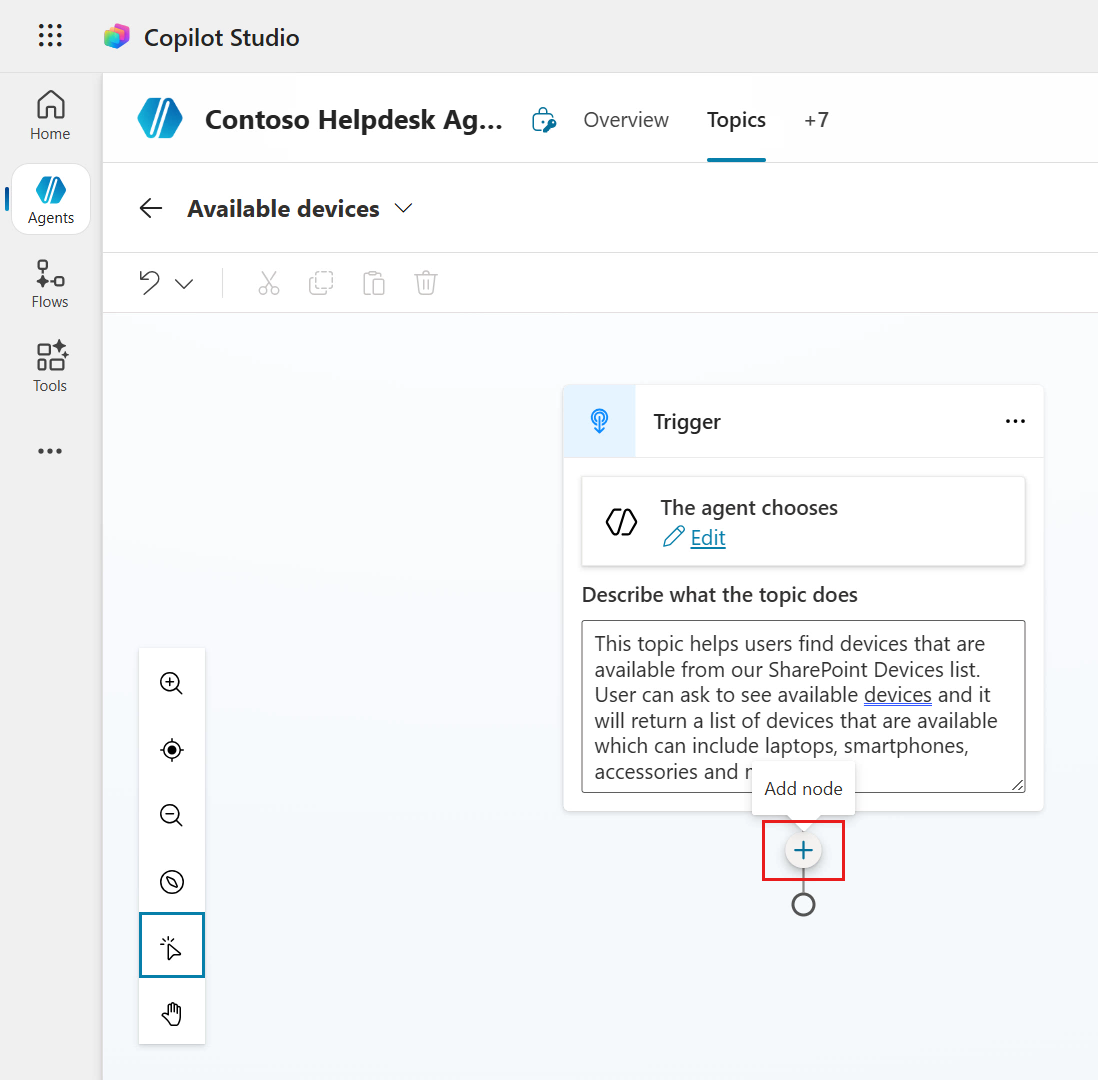Show the +7 more tabs

tap(816, 120)
